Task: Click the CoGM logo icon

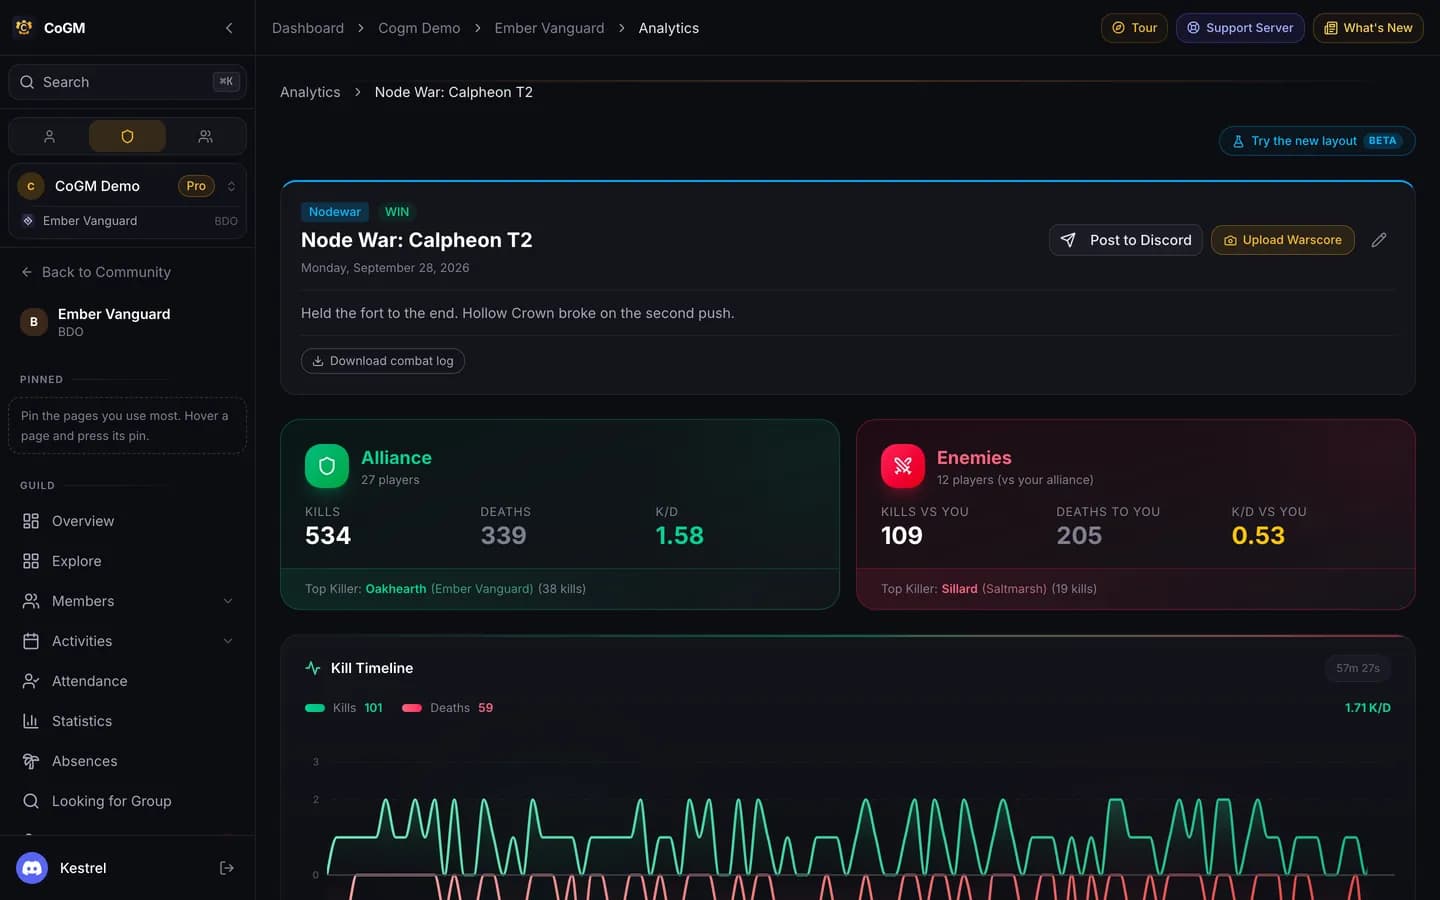Action: 24,28
